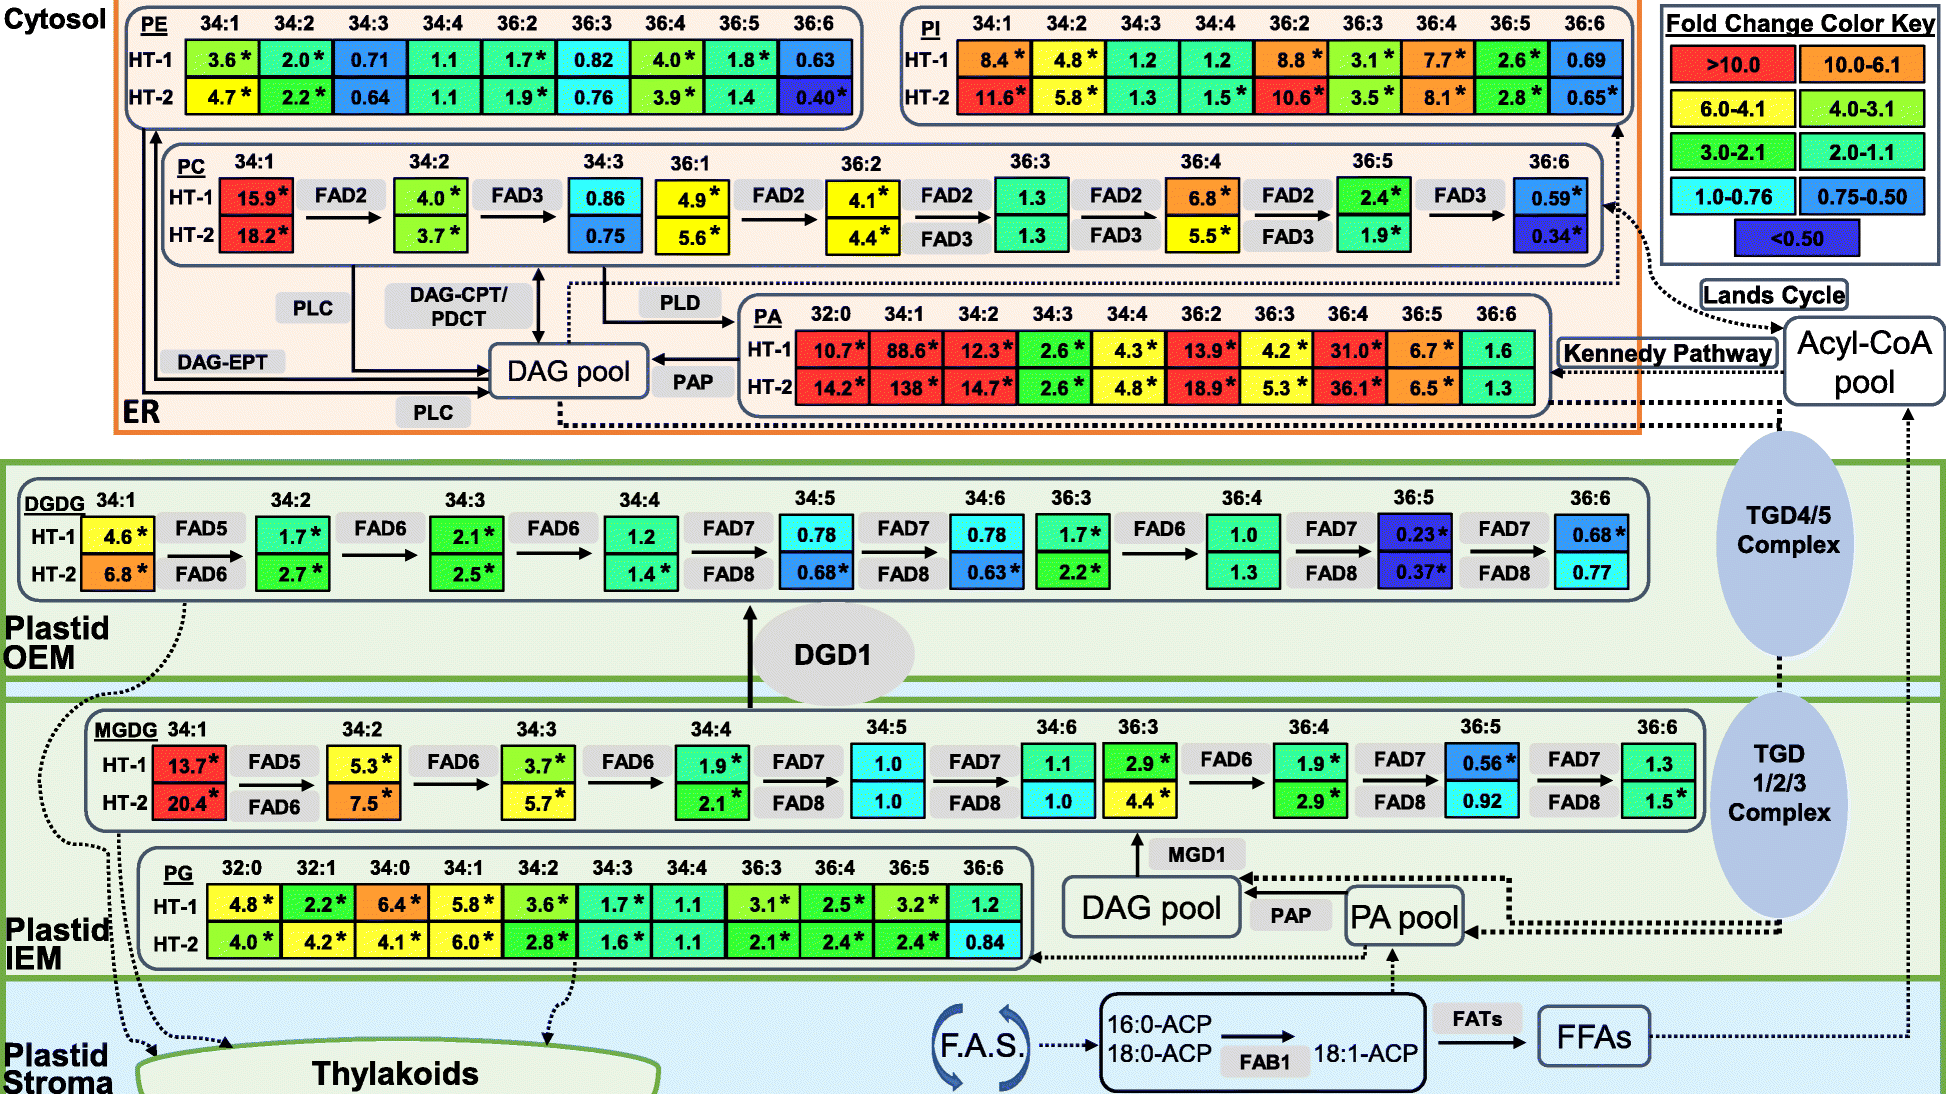Click the TGD 1/2/3 Complex ellipse
Screen dimensions: 1946x1094
pyautogui.click(x=1779, y=805)
